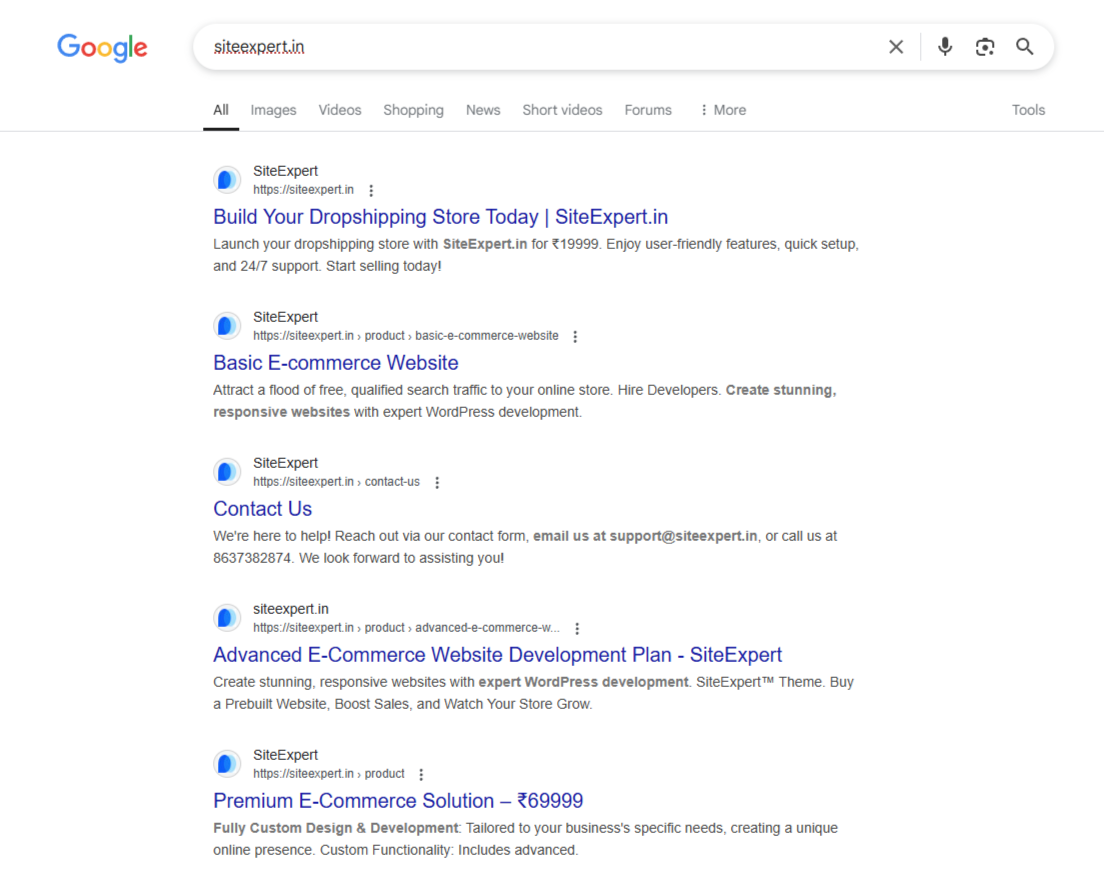Open the Forums tab
Screen dimensions: 1104x887
point(648,110)
